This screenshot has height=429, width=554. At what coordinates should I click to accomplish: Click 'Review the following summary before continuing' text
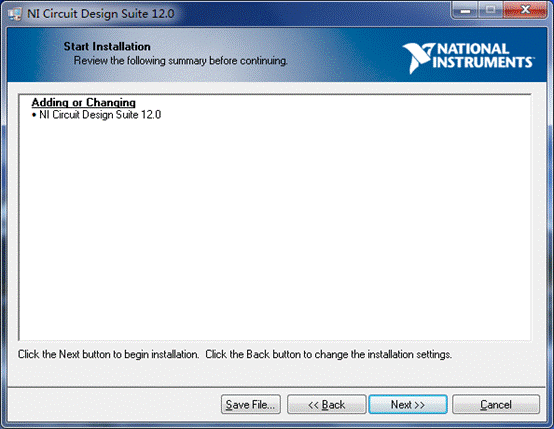181,61
